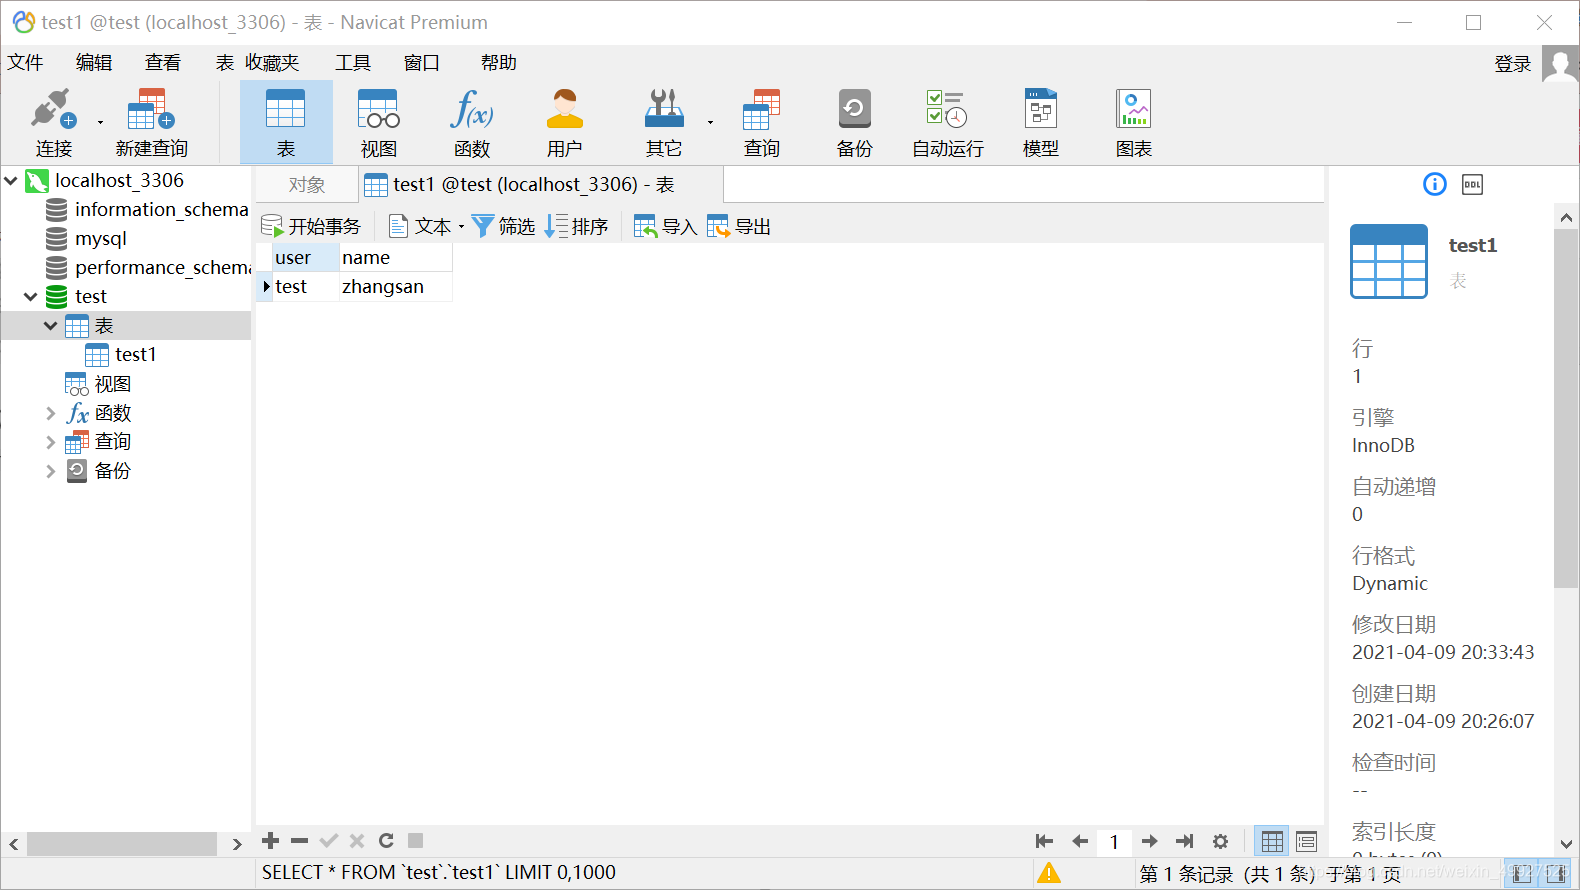Select the cell containing zhangsan
Viewport: 1580px width, 890px height.
coord(396,287)
